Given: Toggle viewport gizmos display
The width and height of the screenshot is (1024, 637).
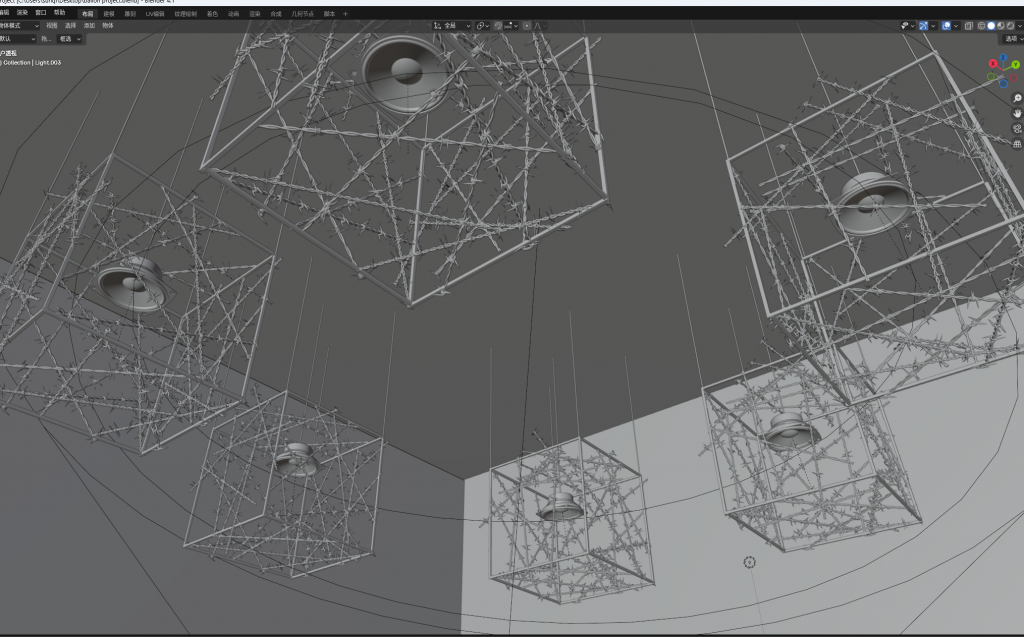Looking at the screenshot, I should 923,25.
